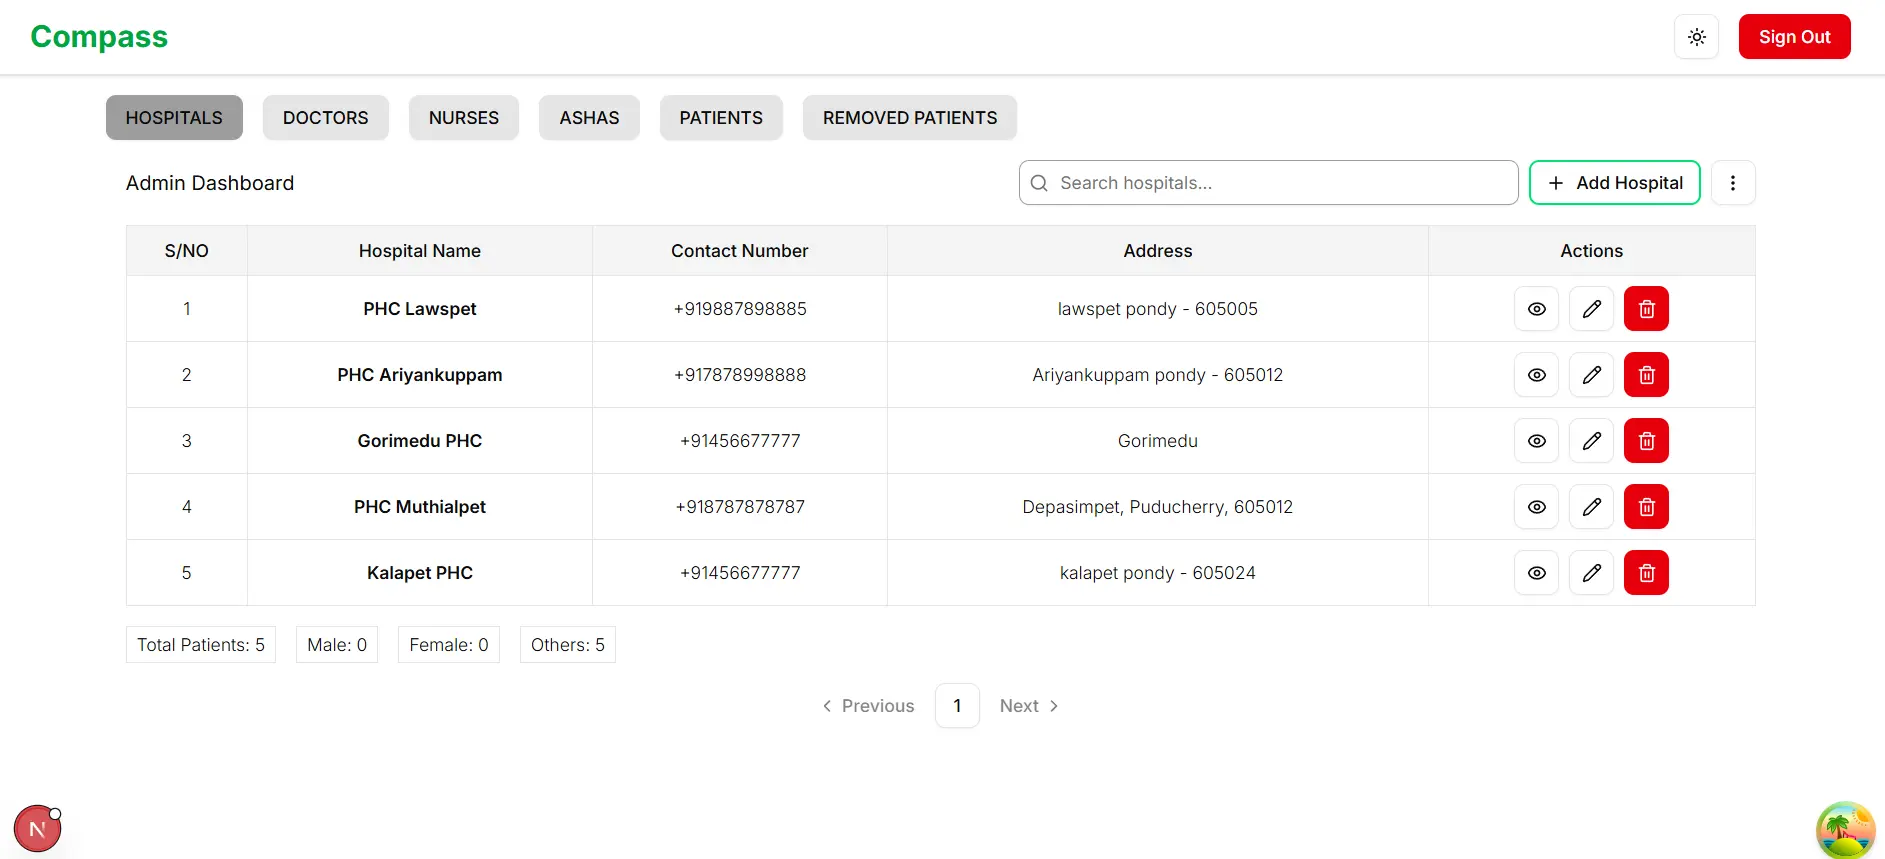Select the PHC Muthialpet name cell

pyautogui.click(x=420, y=507)
